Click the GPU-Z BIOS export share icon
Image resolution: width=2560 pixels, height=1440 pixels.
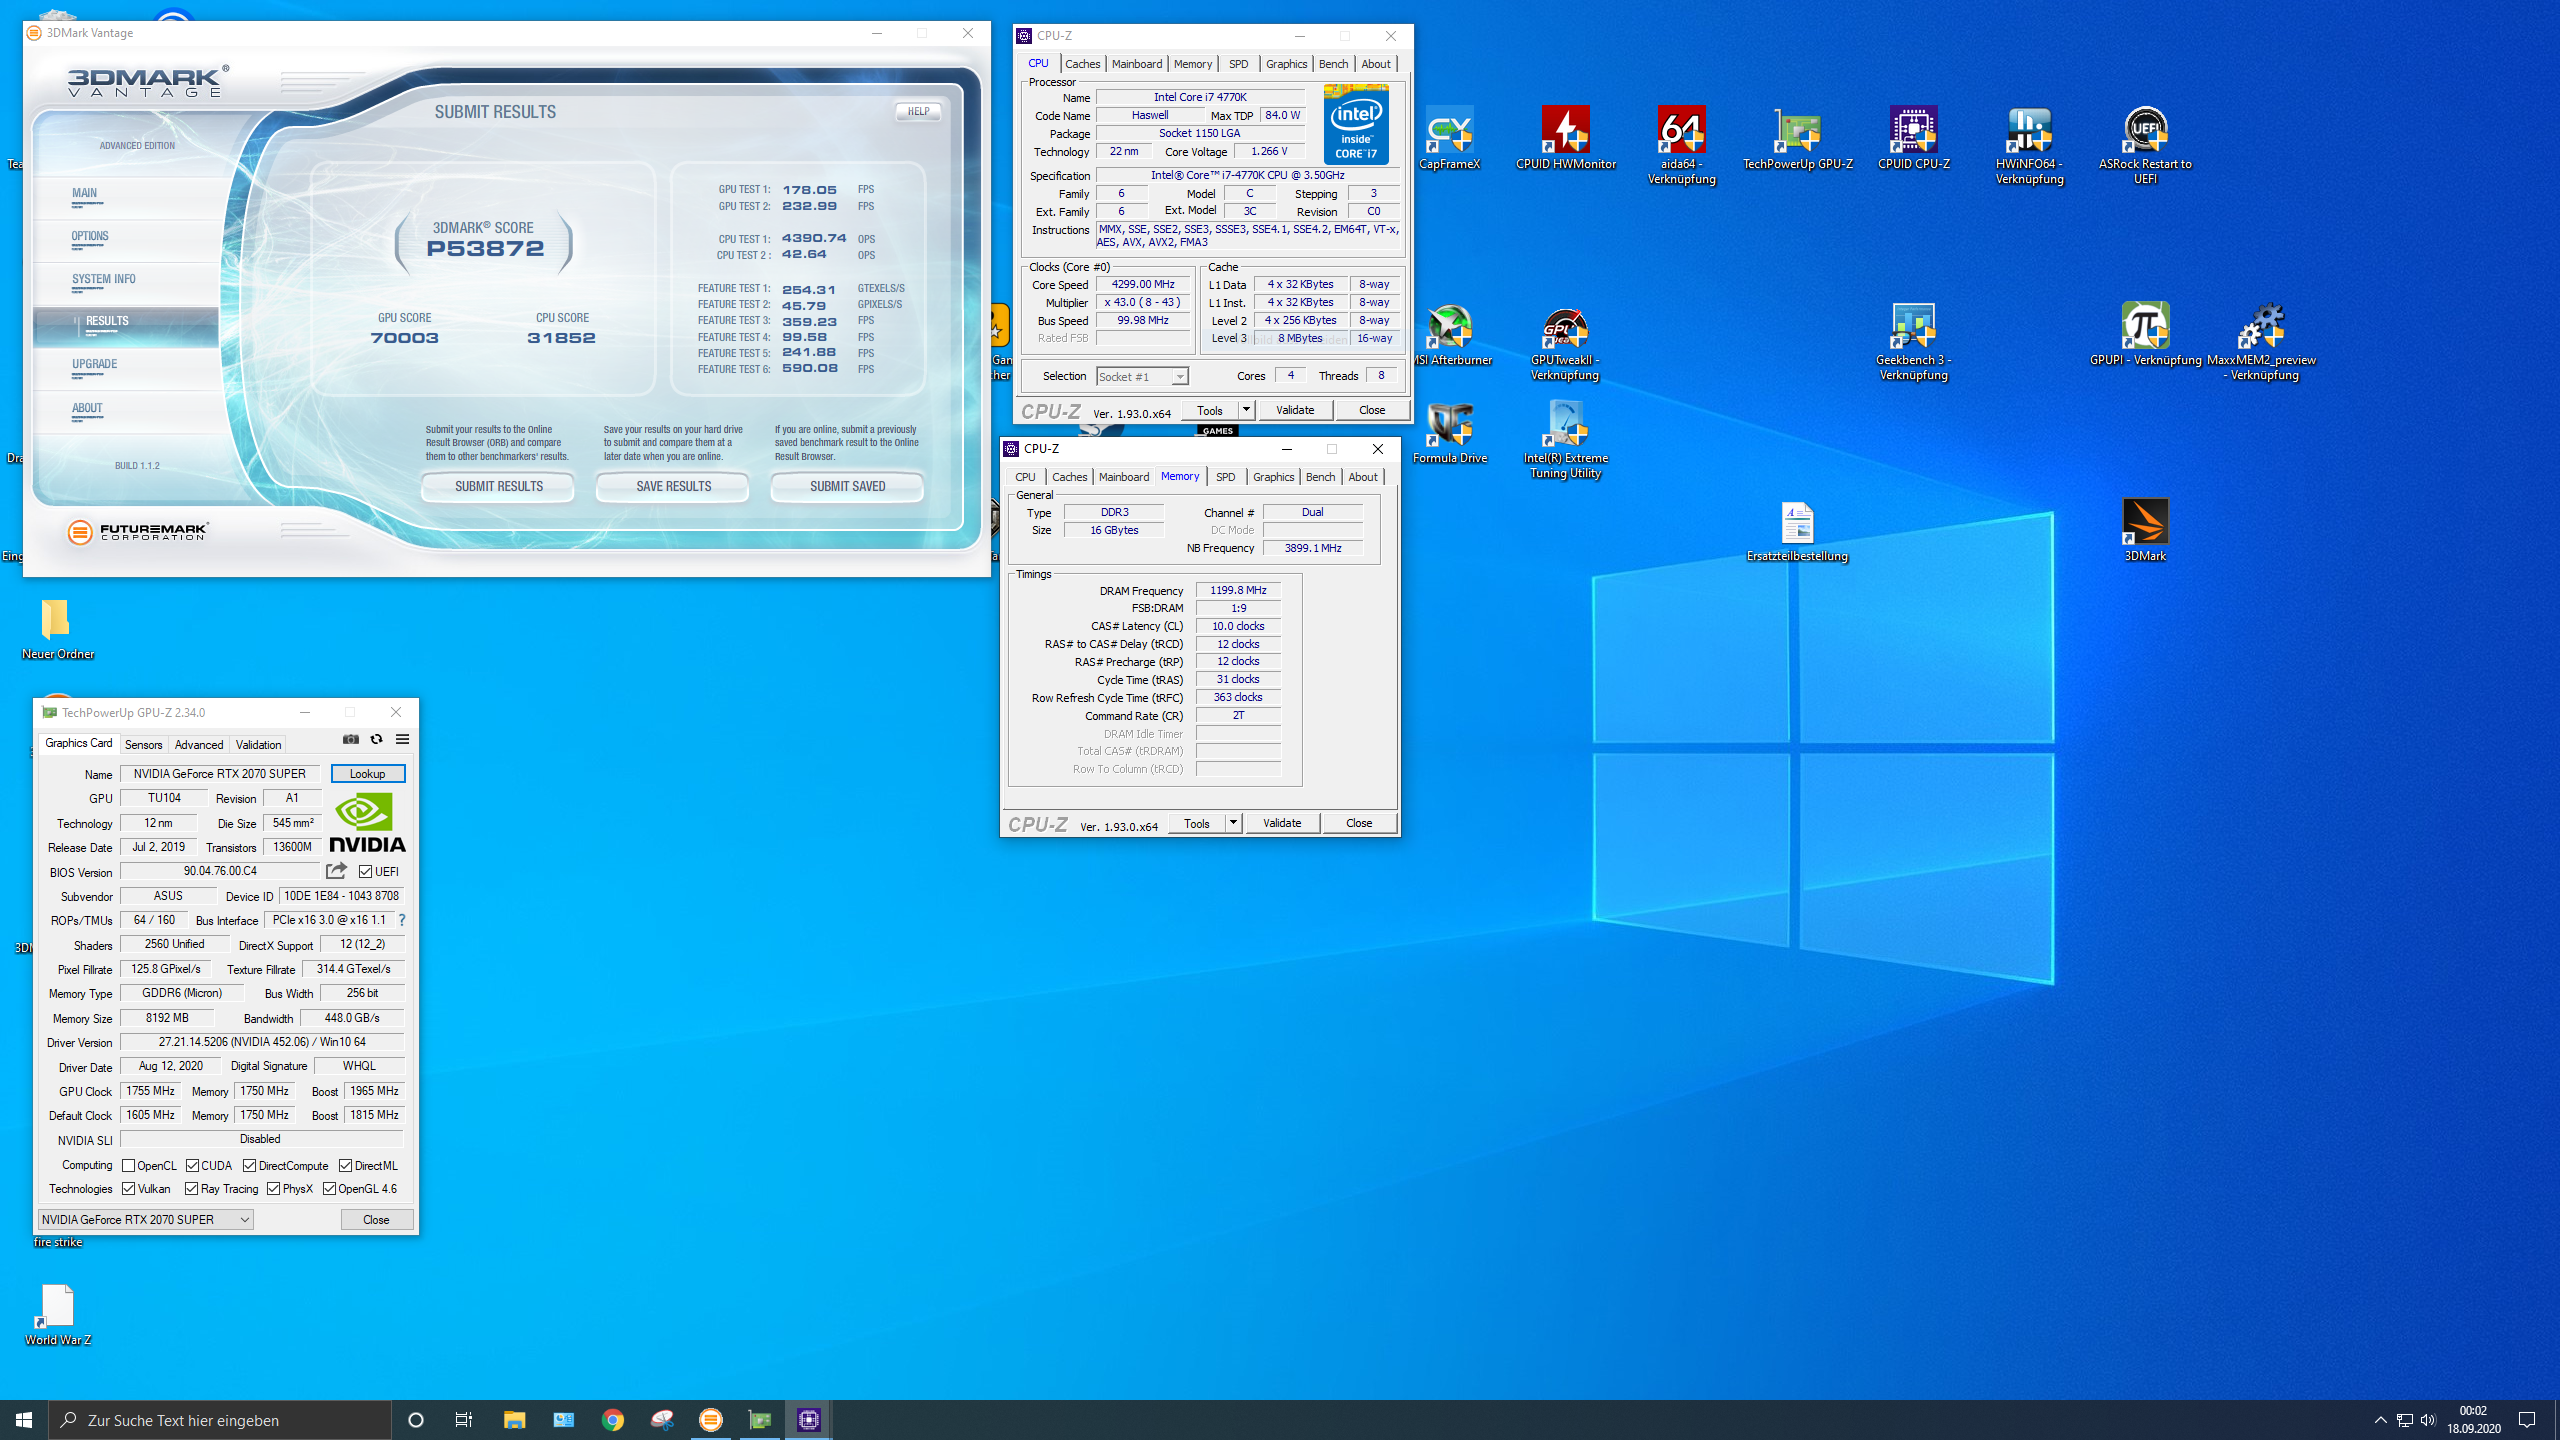(336, 871)
